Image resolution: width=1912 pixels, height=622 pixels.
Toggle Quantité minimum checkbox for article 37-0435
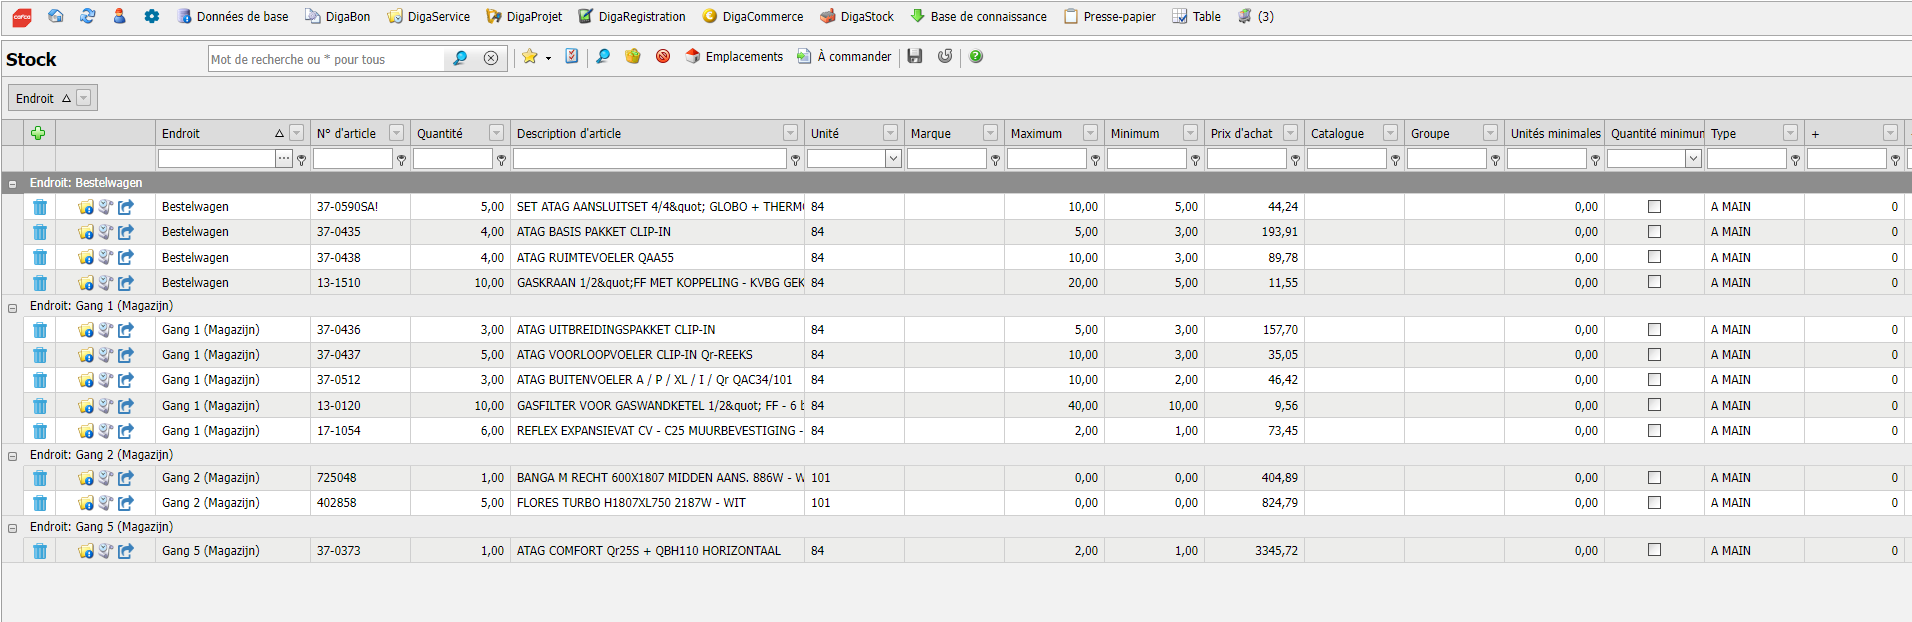pos(1654,232)
